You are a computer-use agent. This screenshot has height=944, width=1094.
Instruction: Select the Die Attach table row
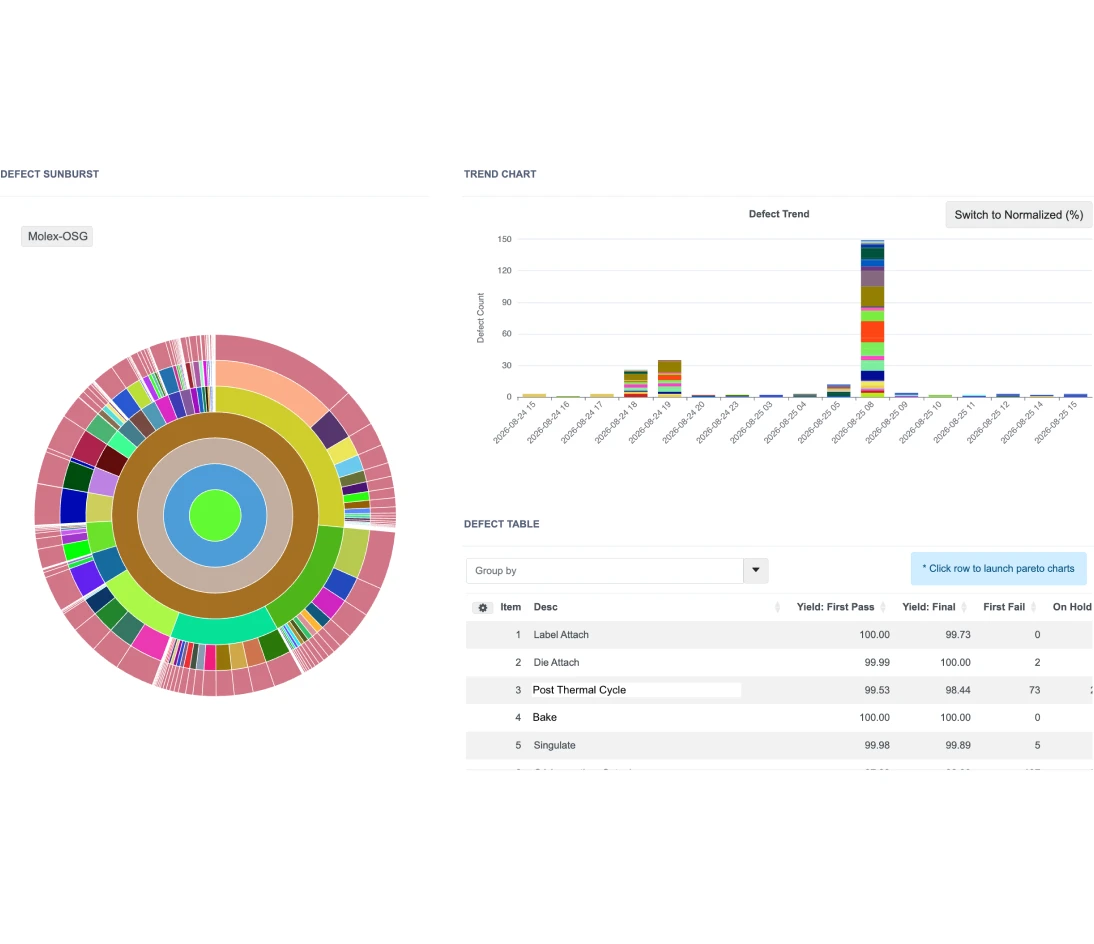click(x=779, y=663)
